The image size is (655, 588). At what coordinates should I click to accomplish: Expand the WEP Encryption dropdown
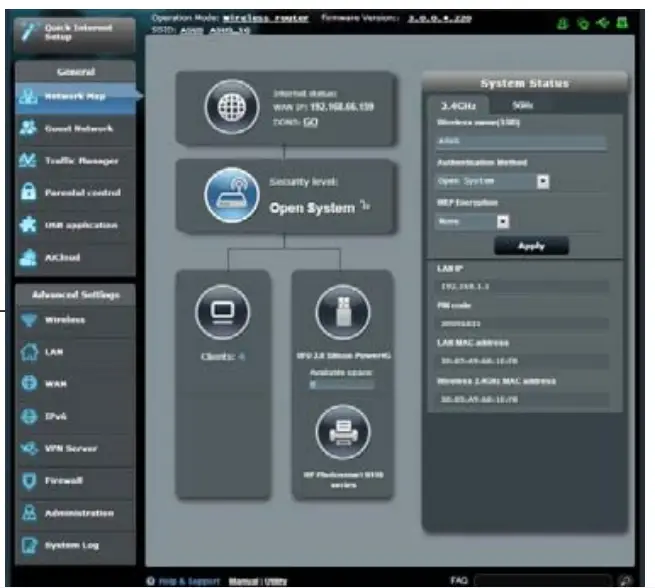[503, 221]
